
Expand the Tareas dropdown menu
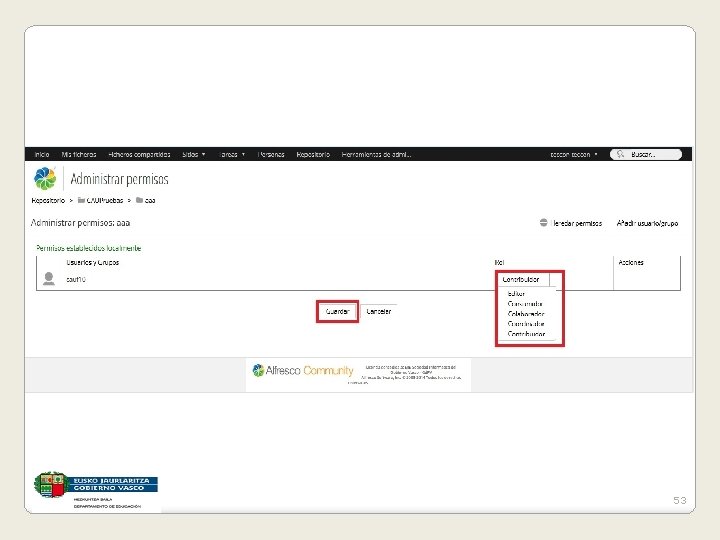[x=232, y=154]
